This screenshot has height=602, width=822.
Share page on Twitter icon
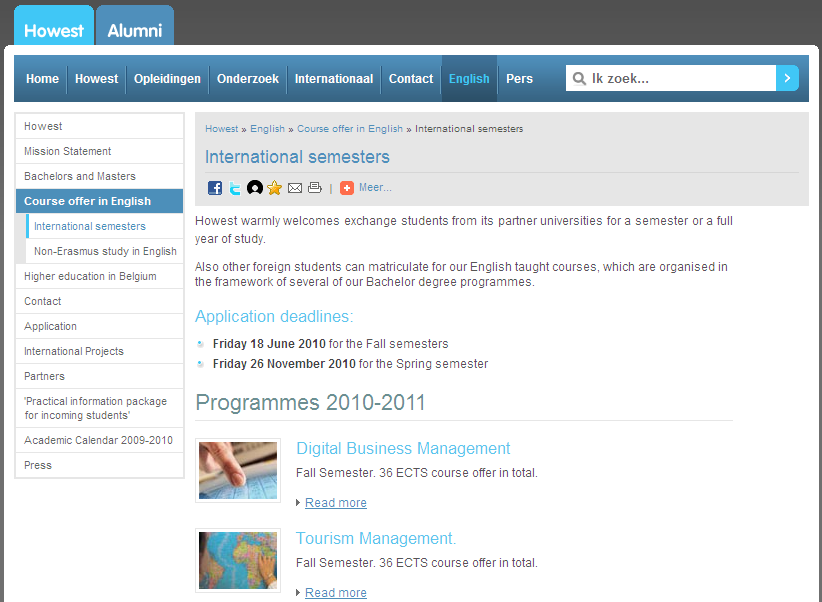[x=235, y=188]
